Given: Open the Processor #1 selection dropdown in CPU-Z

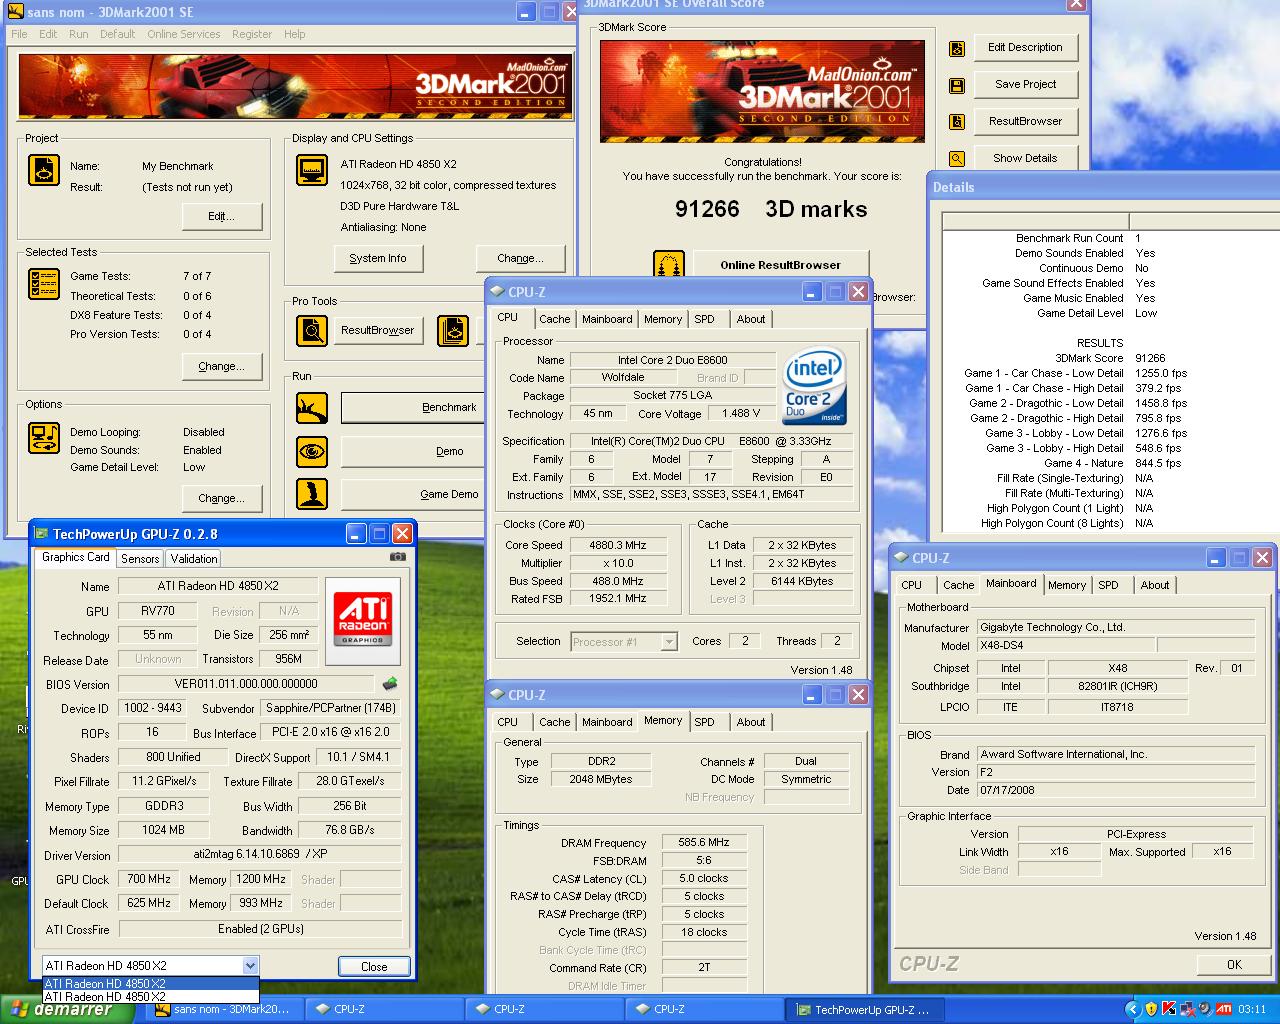Looking at the screenshot, I should click(x=669, y=642).
